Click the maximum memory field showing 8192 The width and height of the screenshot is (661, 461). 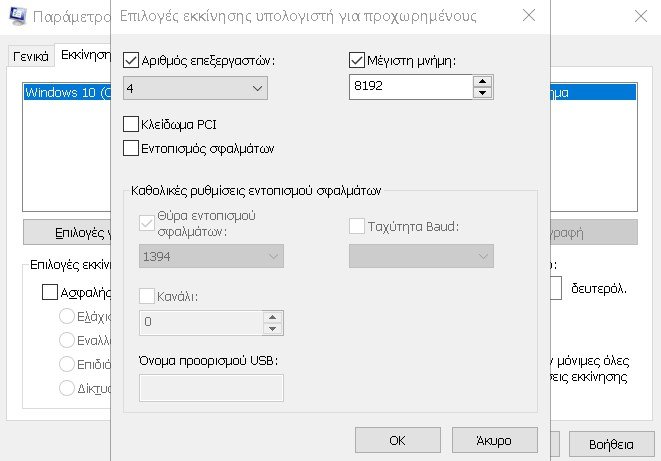(x=409, y=88)
